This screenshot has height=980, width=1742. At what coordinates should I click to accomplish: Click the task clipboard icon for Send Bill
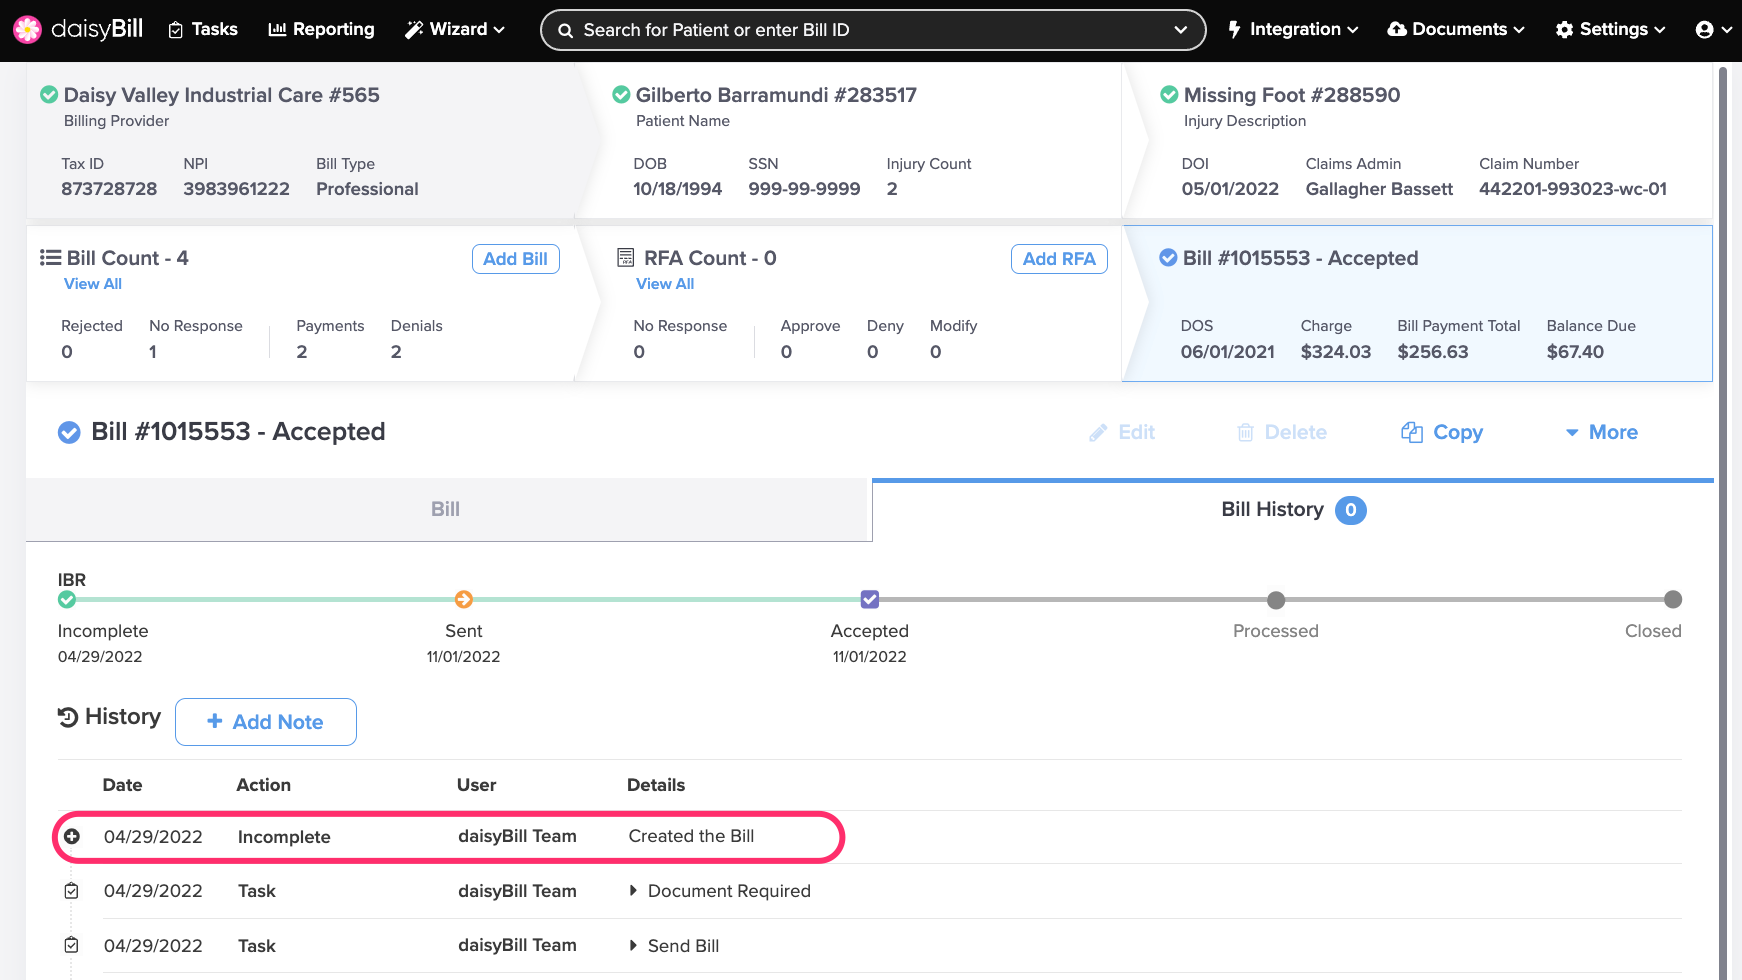point(71,946)
